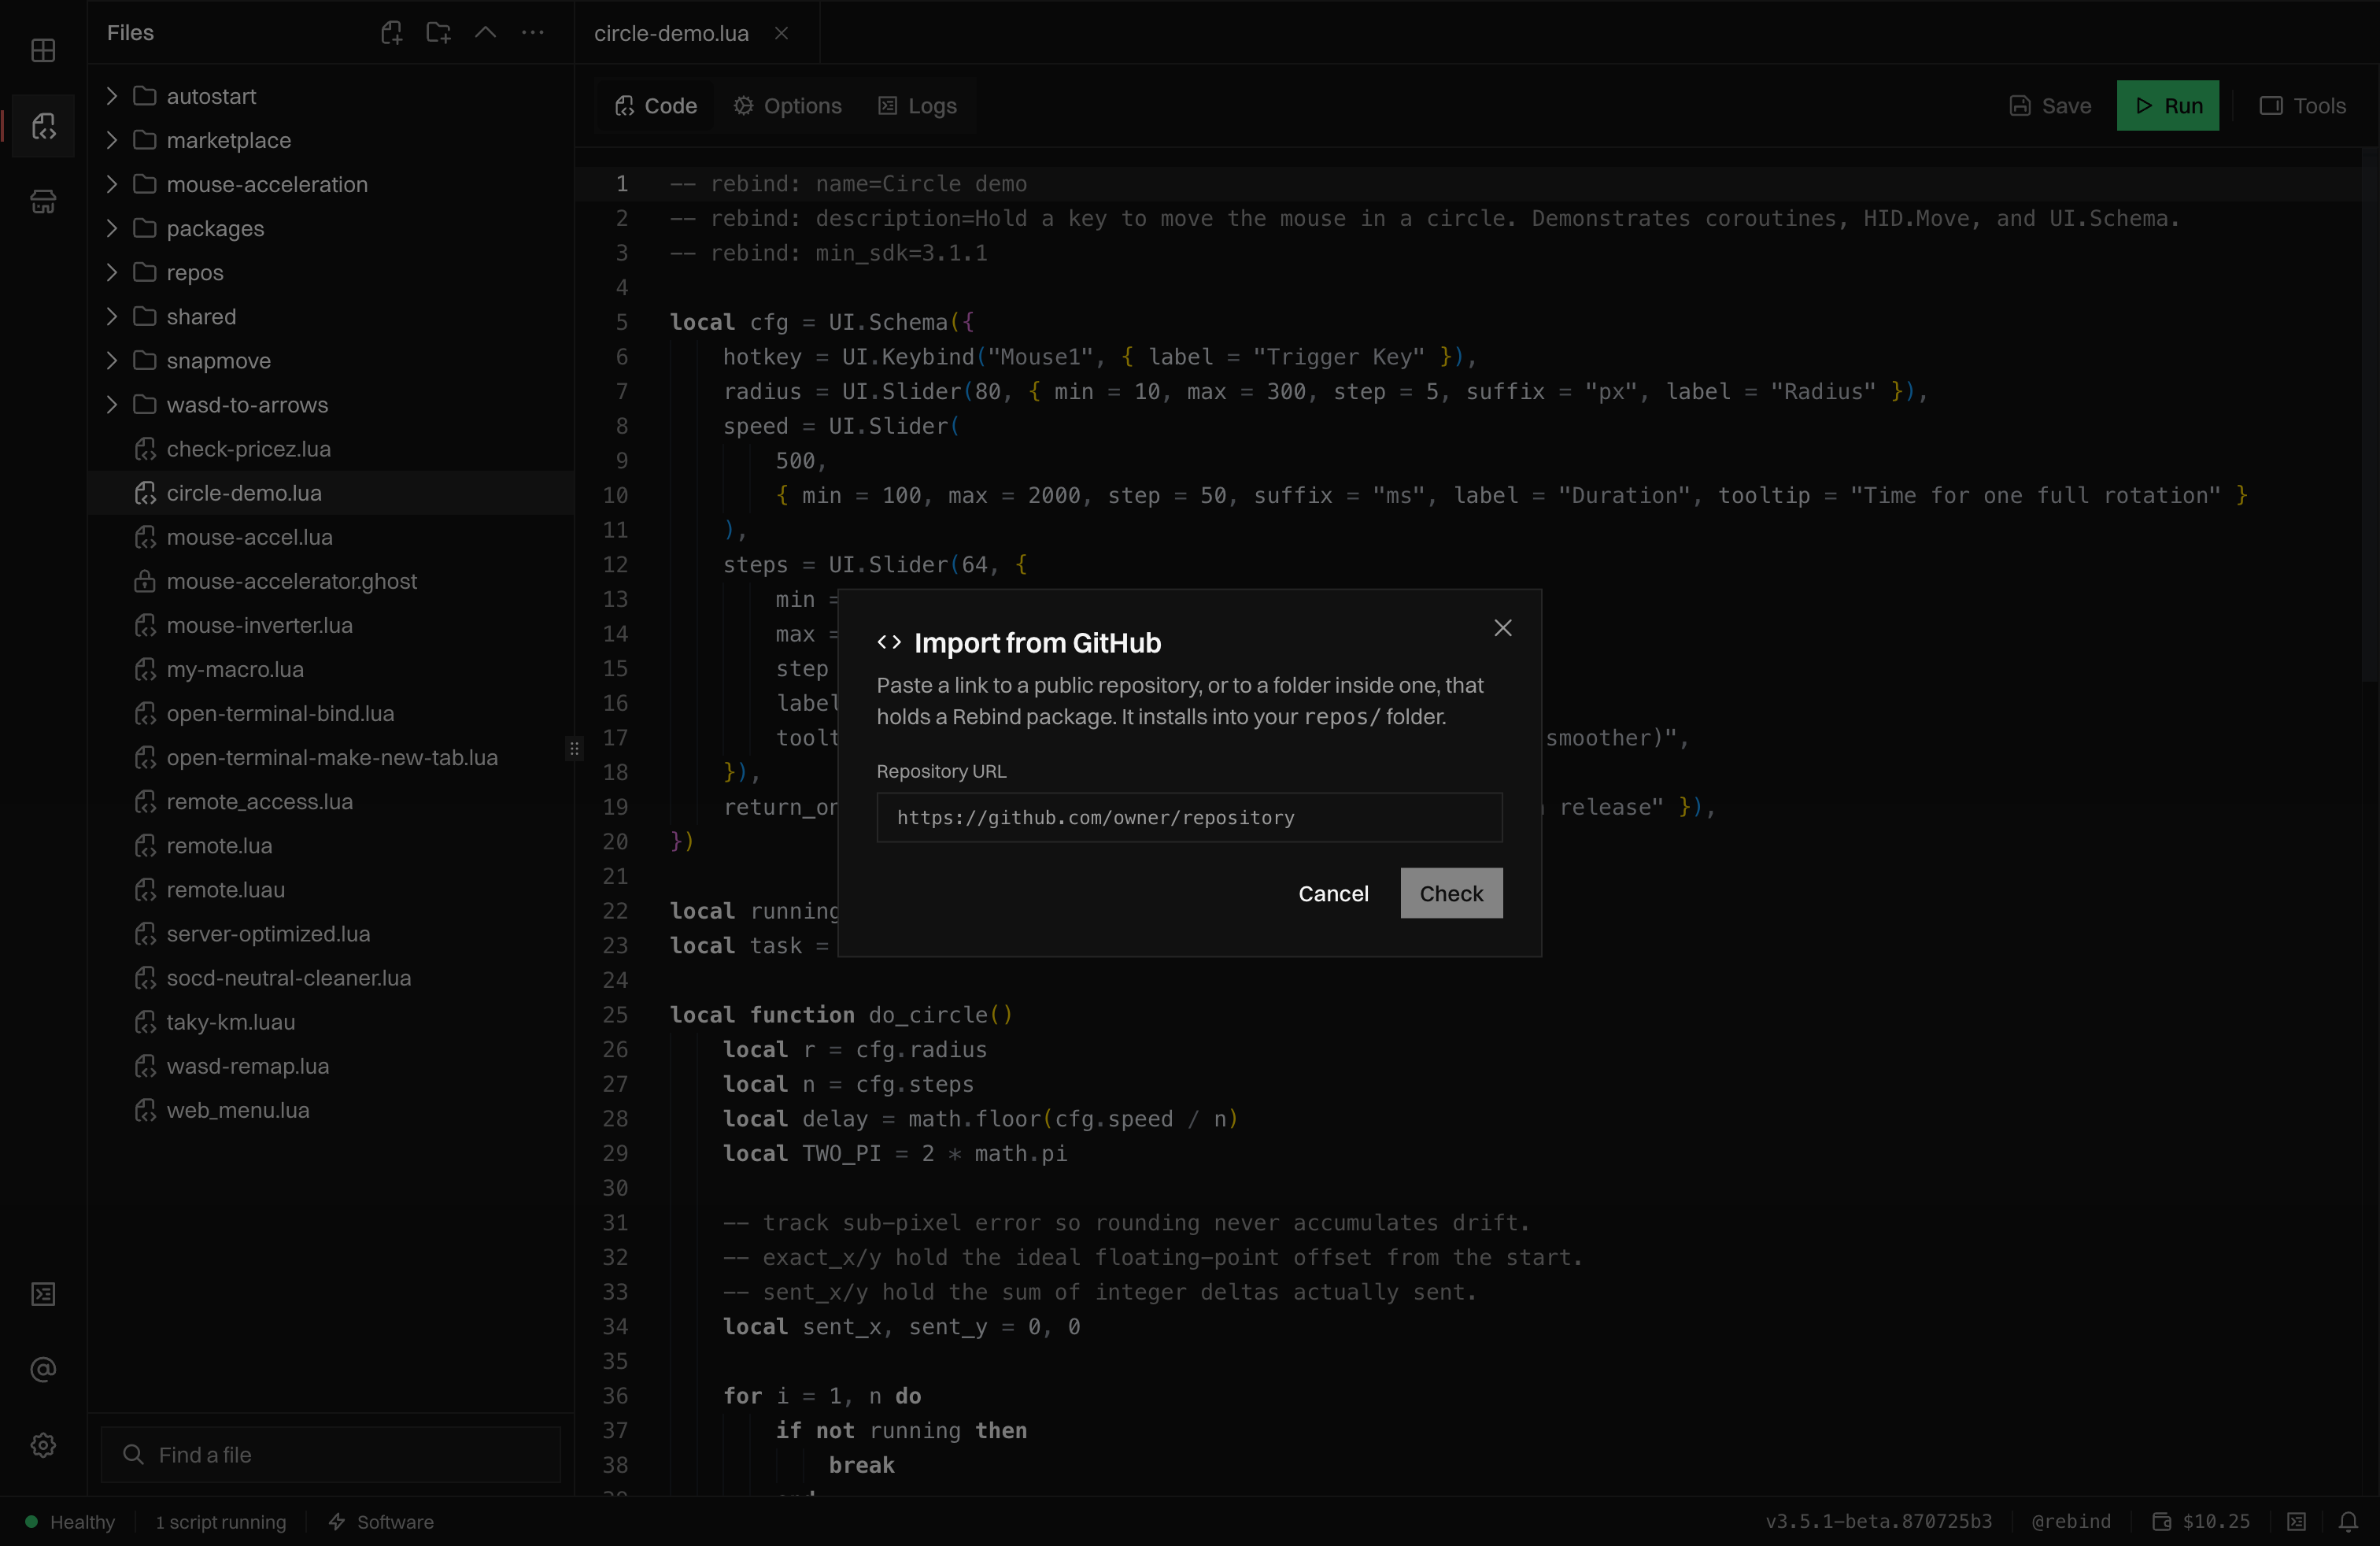Expand the wasd-to-arrows folder
Image resolution: width=2380 pixels, height=1546 pixels.
pos(331,404)
